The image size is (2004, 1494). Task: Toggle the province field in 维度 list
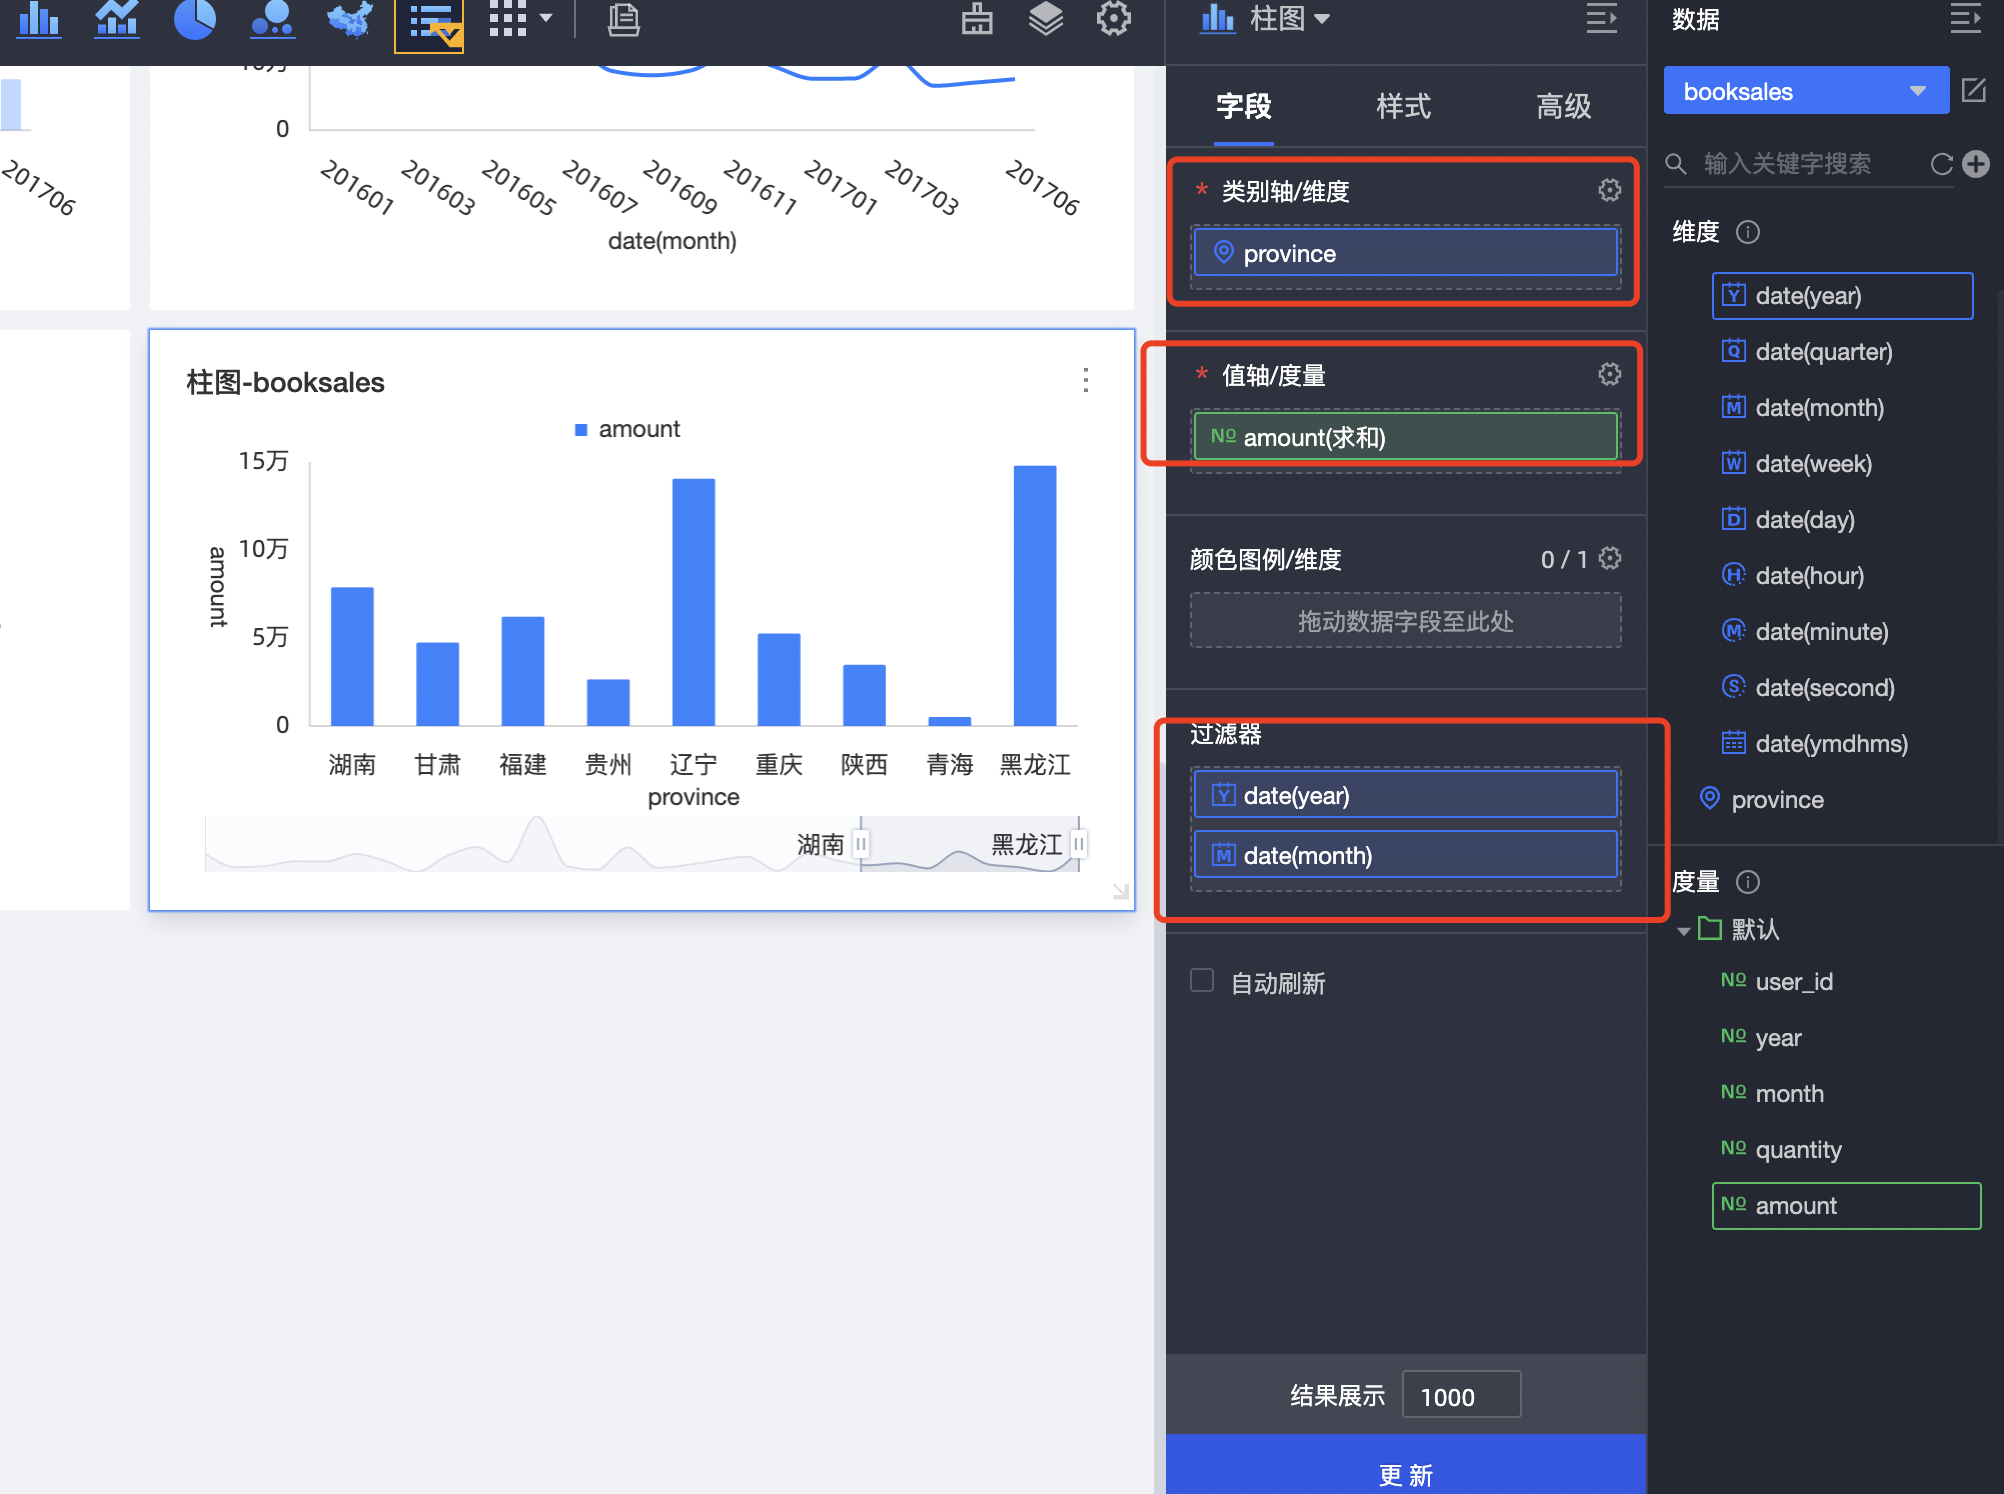pos(1780,799)
